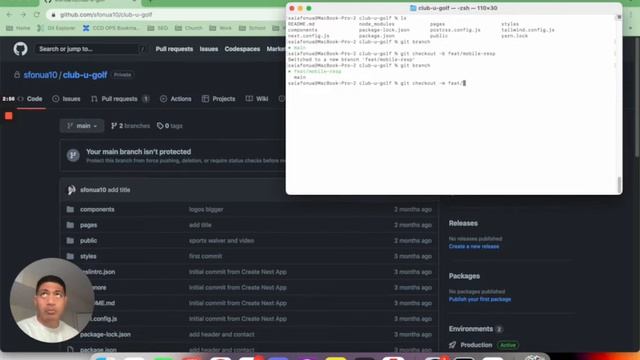Click the branch protection icon

[x=73, y=155]
